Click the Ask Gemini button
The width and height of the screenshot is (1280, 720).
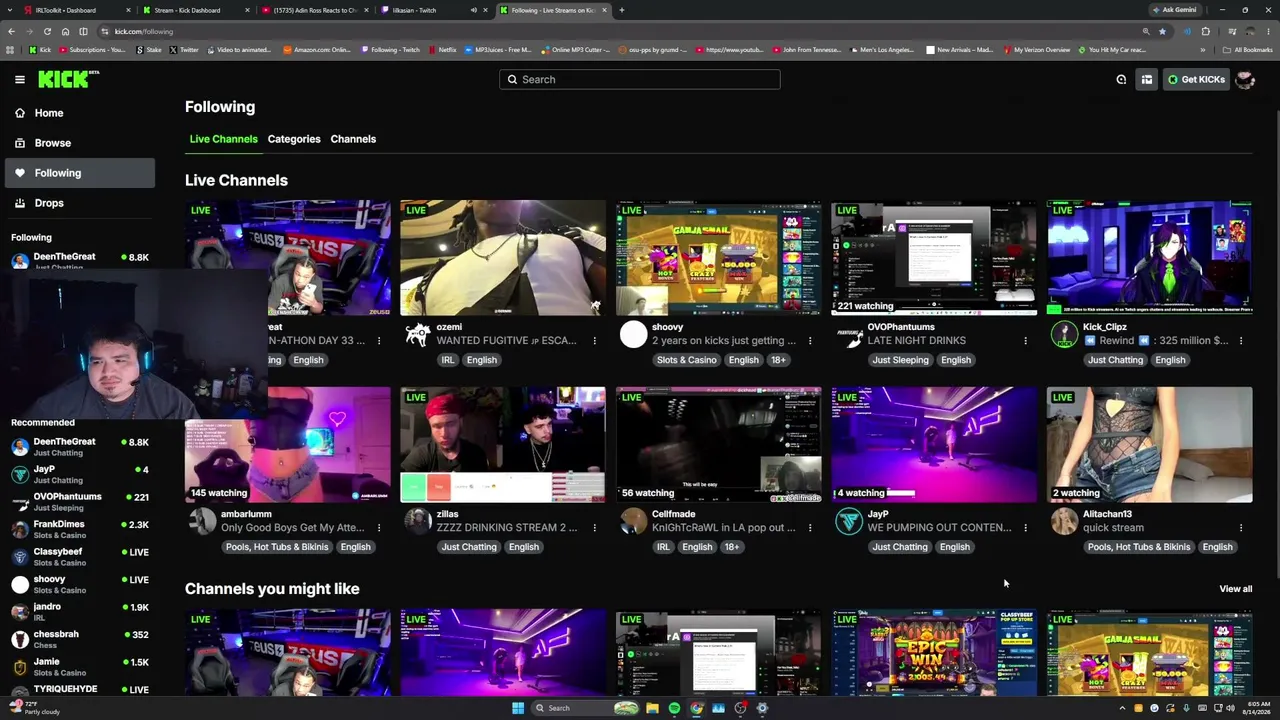click(x=1175, y=10)
